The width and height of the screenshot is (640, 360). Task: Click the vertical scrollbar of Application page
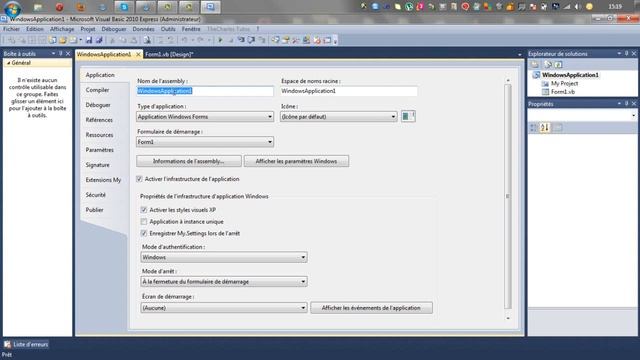[x=508, y=196]
